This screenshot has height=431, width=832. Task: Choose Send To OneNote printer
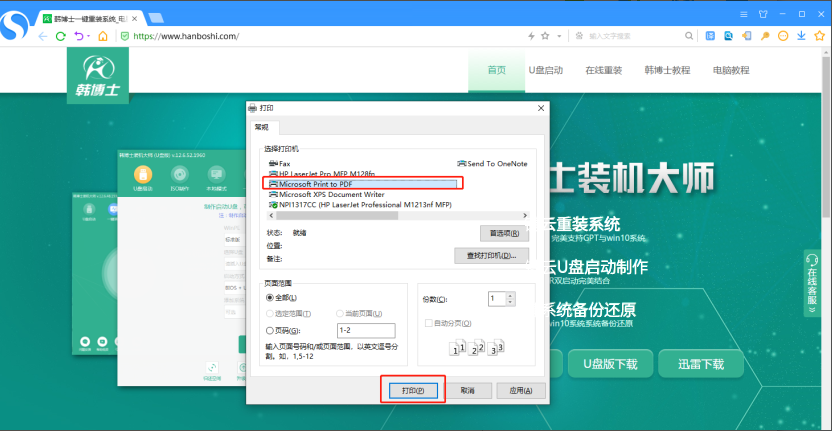click(492, 164)
